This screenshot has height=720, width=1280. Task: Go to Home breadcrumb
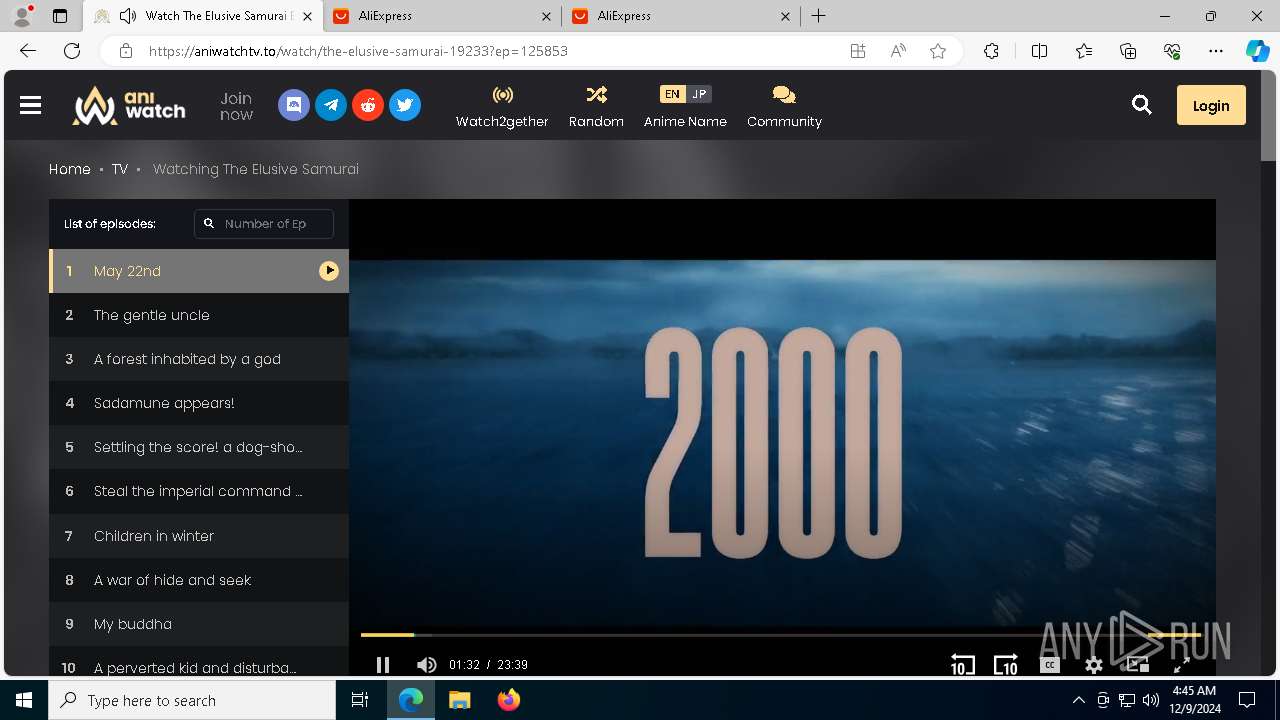tap(70, 169)
